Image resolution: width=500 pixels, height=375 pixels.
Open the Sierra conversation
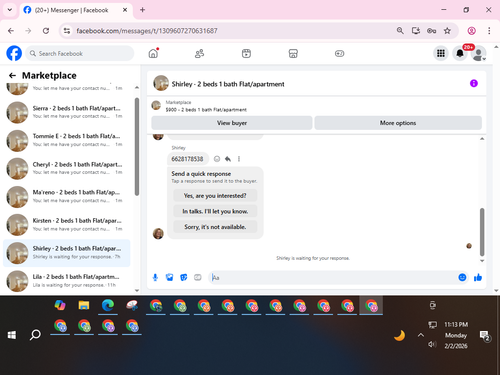tap(67, 112)
